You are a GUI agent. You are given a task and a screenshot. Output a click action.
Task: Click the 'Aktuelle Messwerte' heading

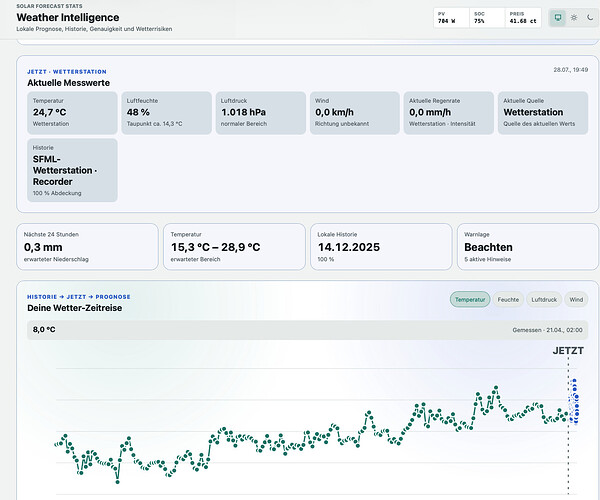point(68,83)
